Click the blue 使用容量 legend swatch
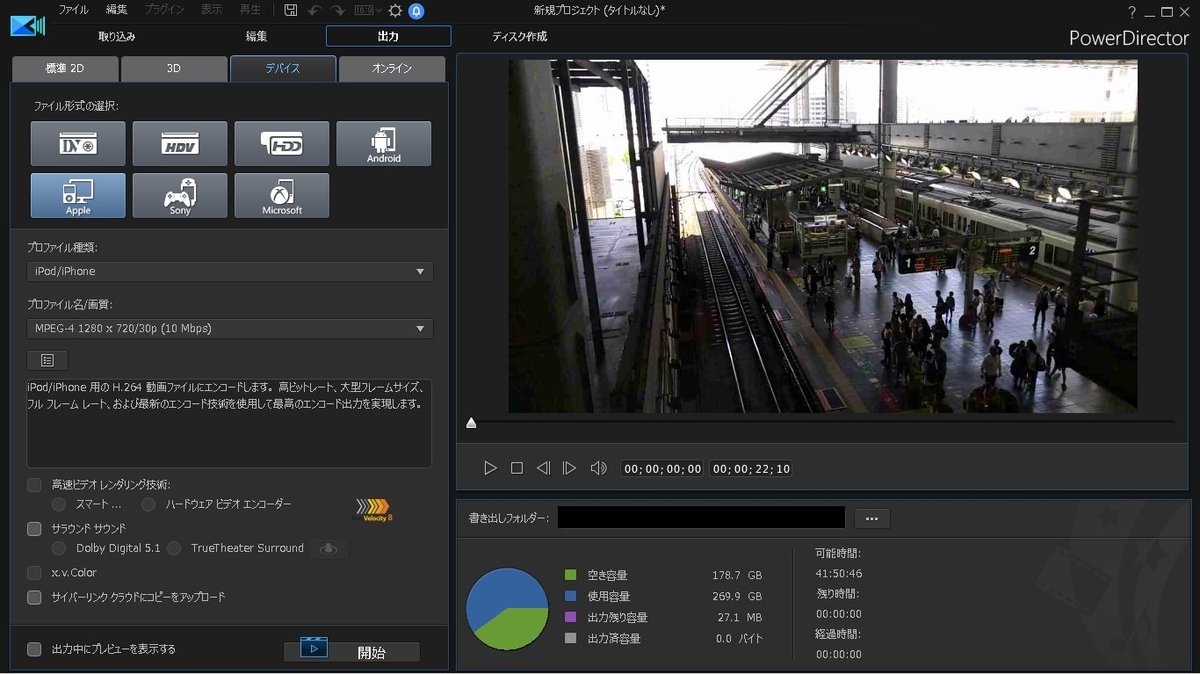The height and width of the screenshot is (674, 1200). 571,596
